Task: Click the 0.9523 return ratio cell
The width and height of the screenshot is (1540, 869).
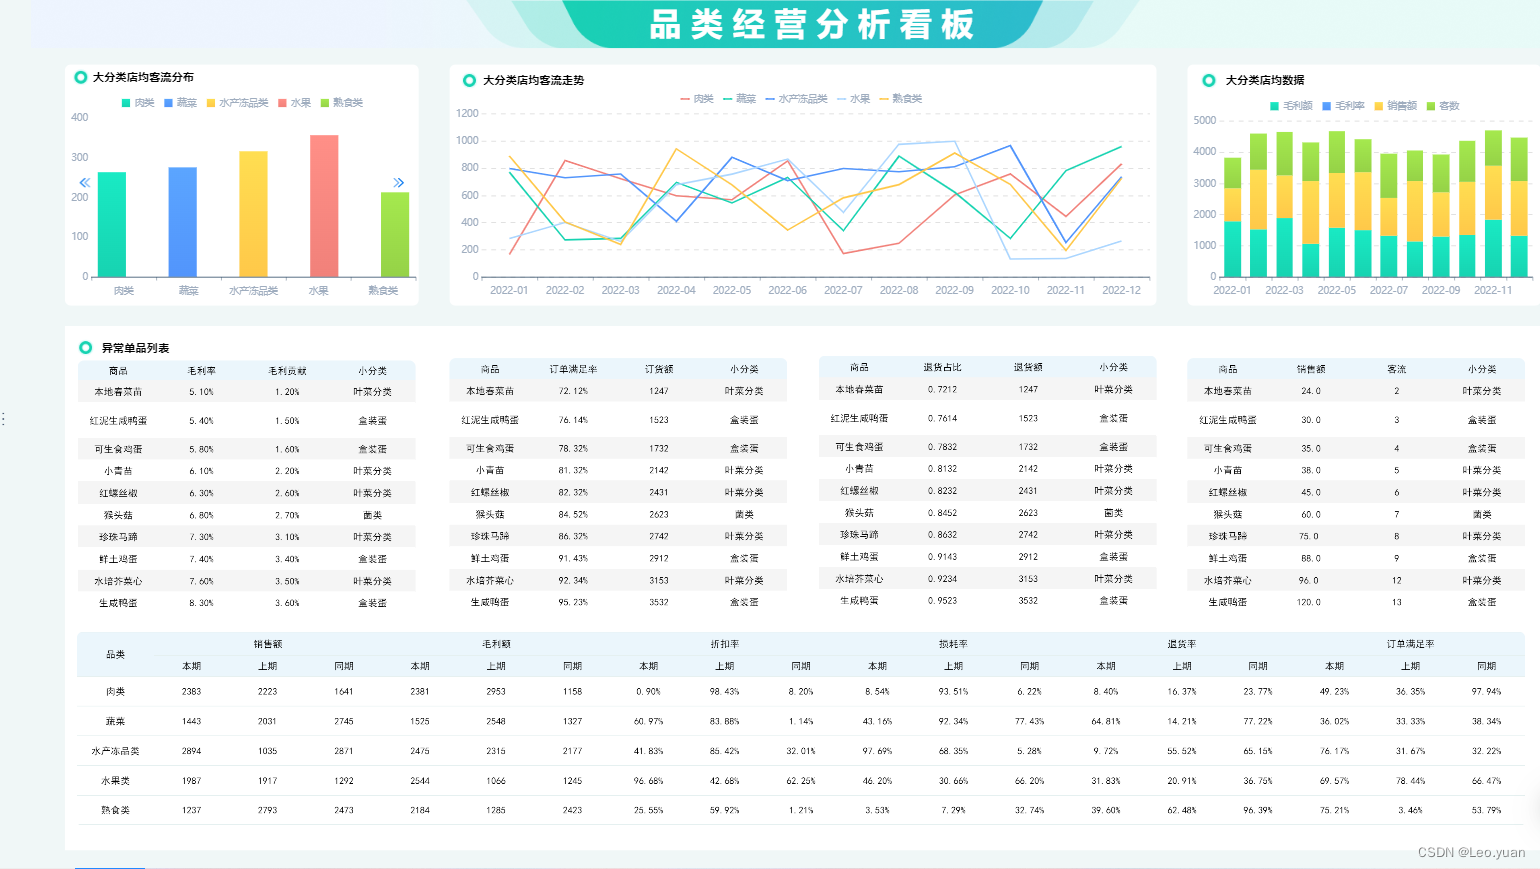Action: [x=942, y=600]
